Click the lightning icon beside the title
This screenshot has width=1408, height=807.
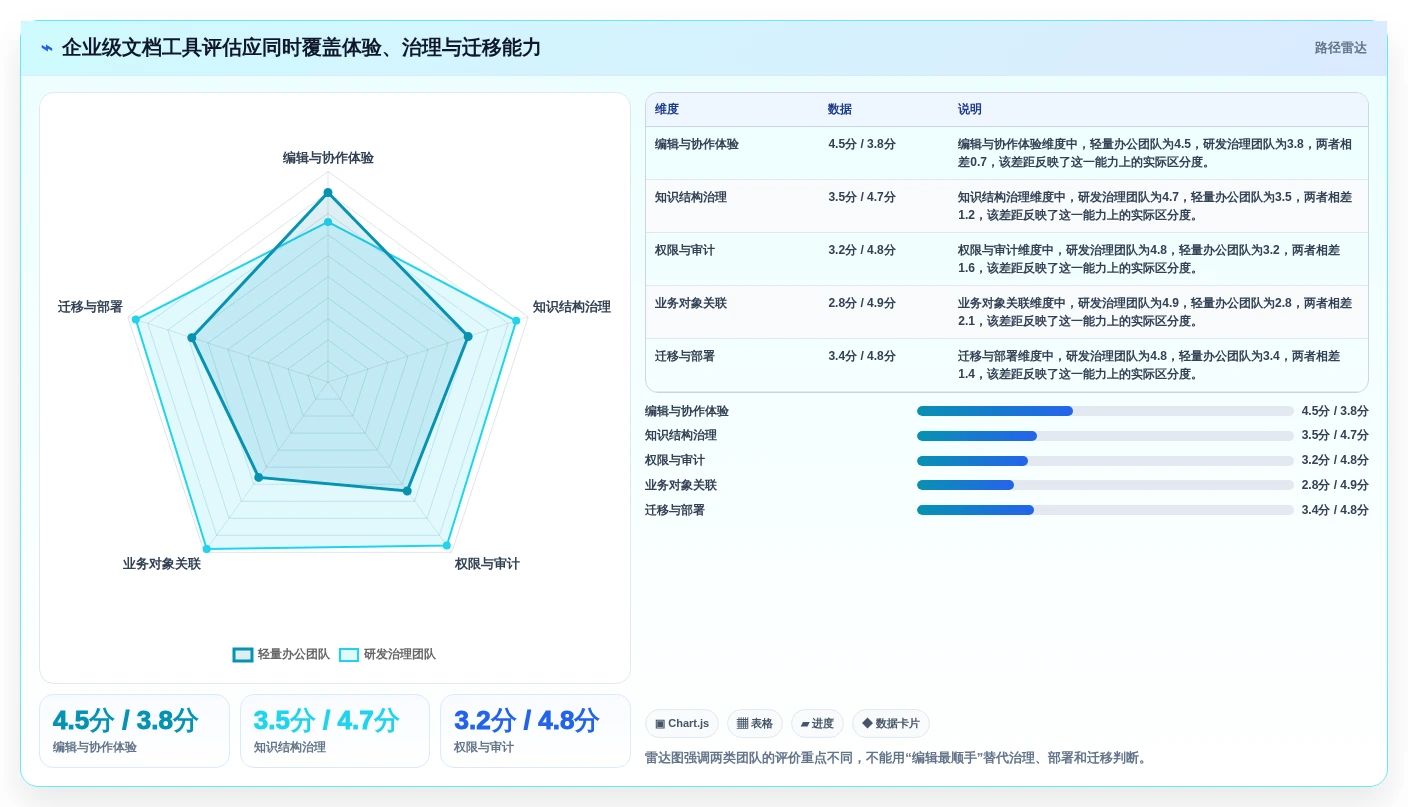(x=47, y=48)
